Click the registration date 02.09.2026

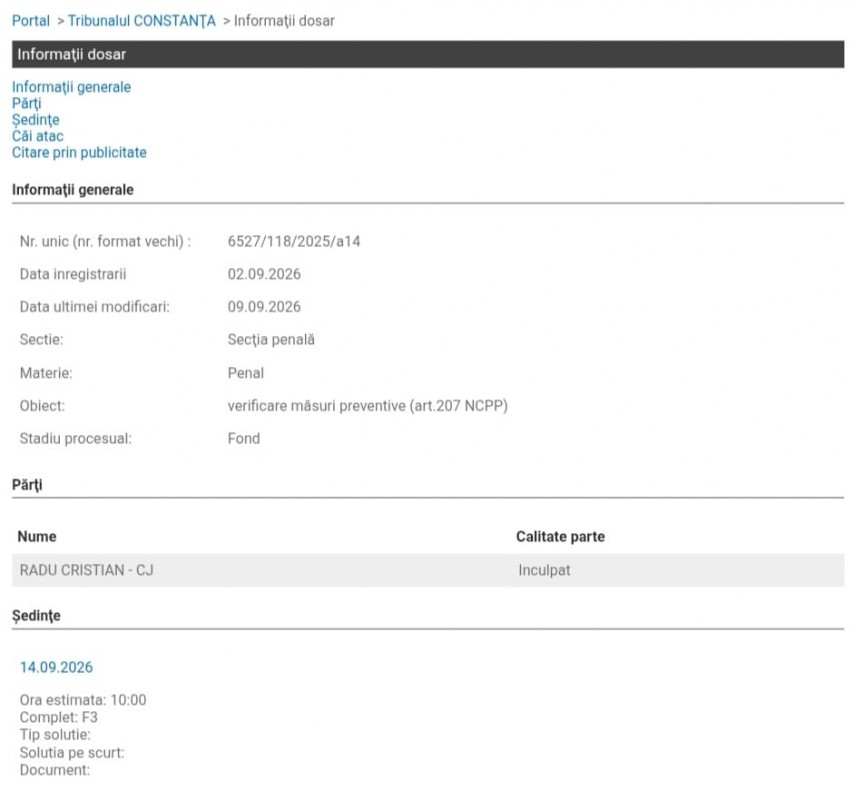[264, 274]
